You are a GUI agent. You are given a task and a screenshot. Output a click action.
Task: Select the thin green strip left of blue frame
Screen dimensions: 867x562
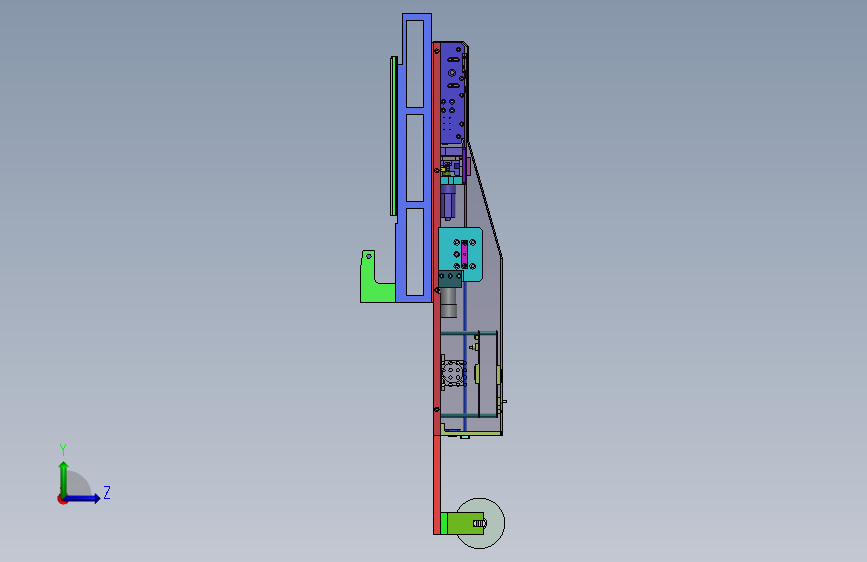tap(393, 136)
